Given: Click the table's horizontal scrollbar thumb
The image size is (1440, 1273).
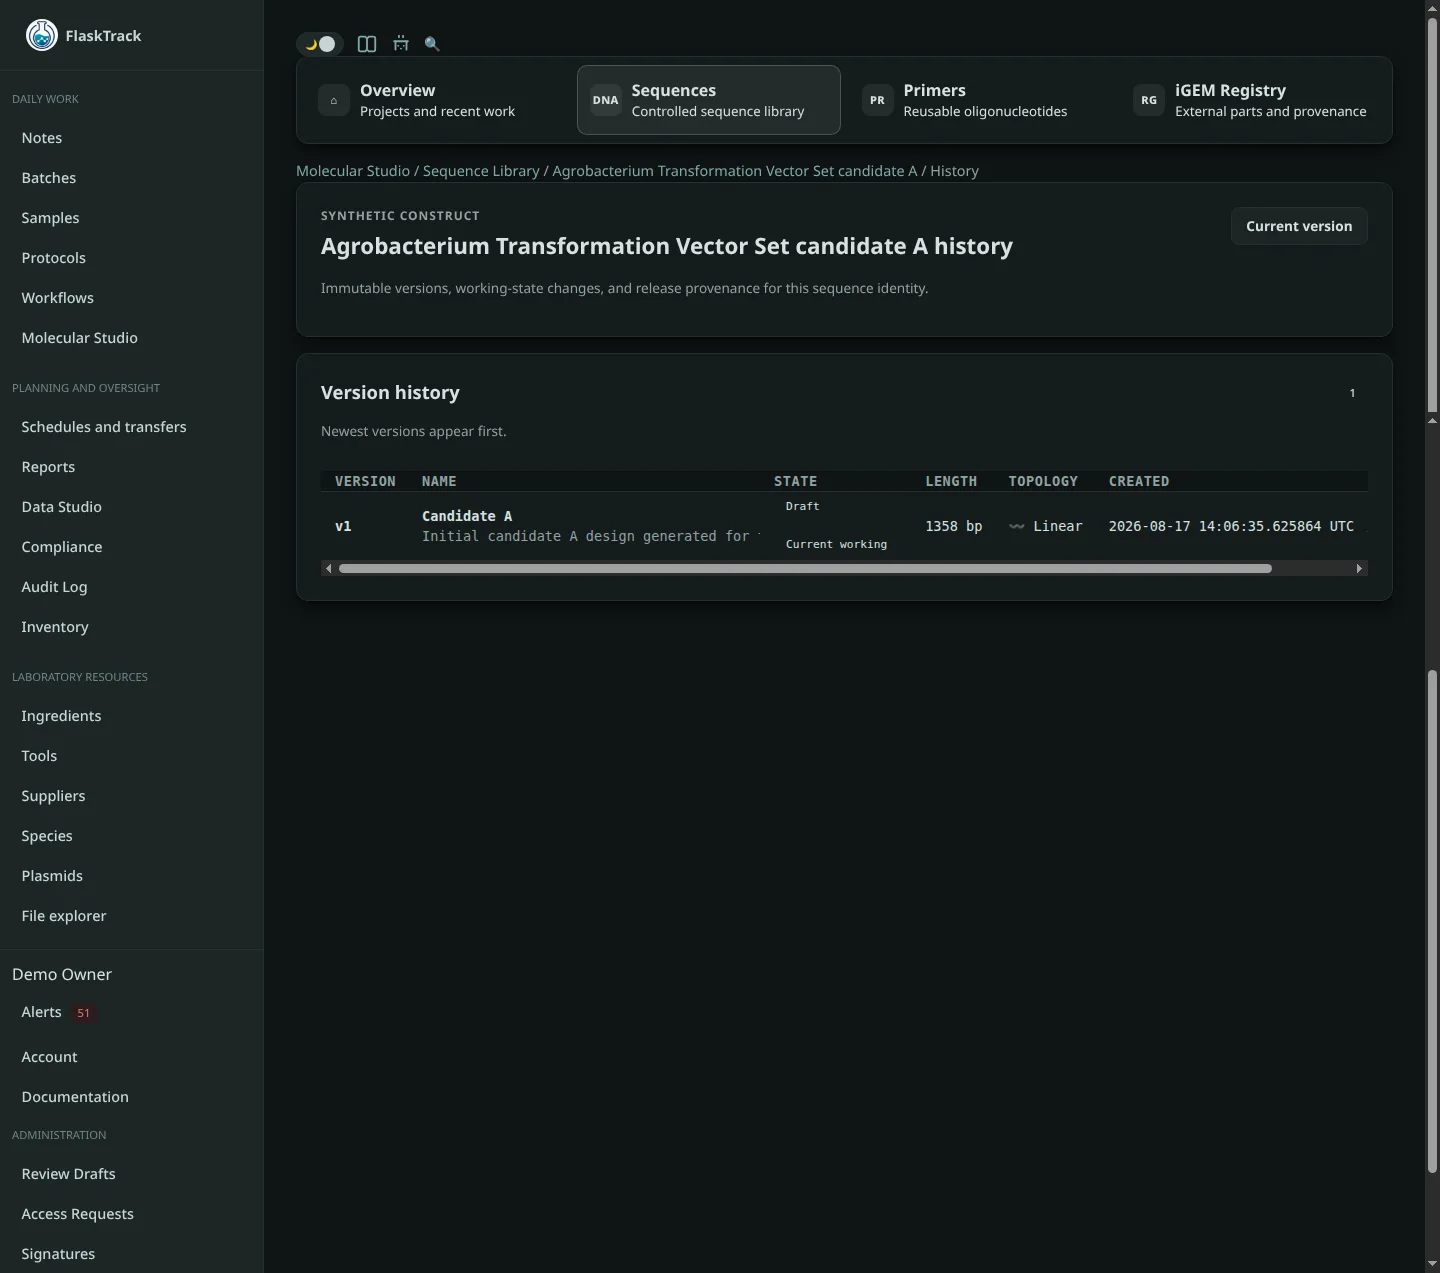Looking at the screenshot, I should (x=805, y=569).
